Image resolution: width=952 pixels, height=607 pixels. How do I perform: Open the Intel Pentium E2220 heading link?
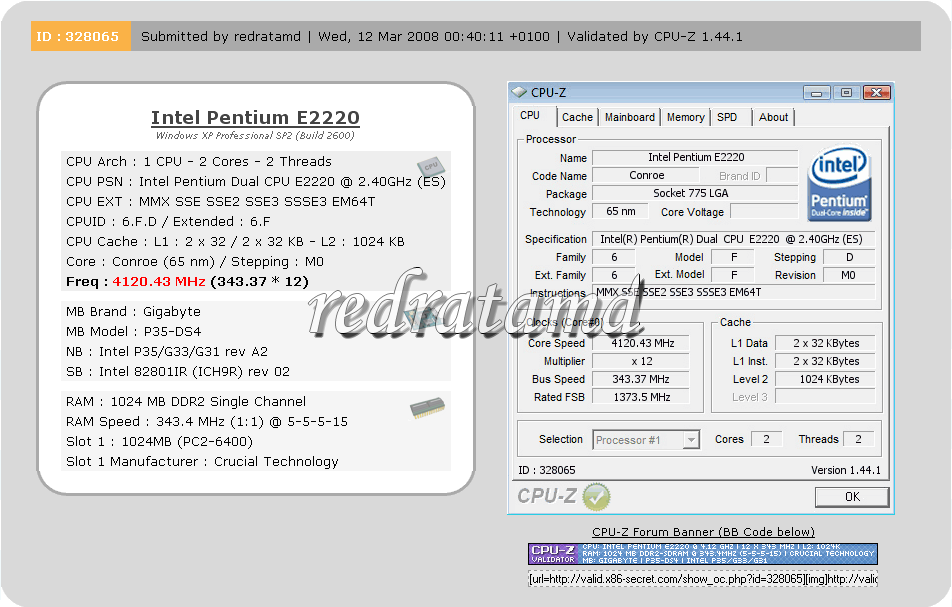pyautogui.click(x=255, y=117)
